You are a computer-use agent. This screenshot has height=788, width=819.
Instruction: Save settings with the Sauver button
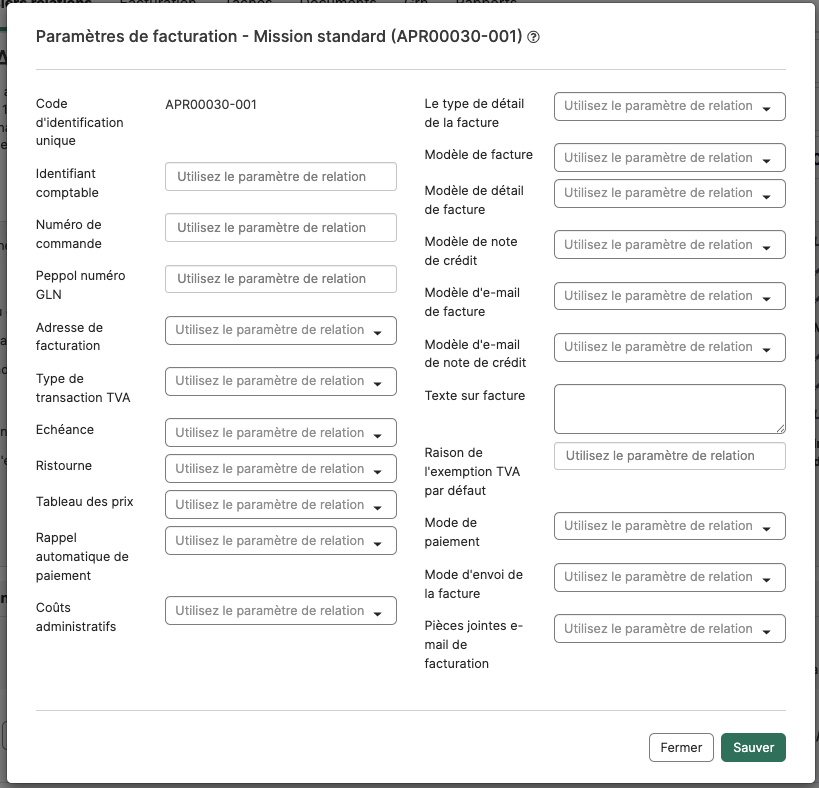point(753,747)
